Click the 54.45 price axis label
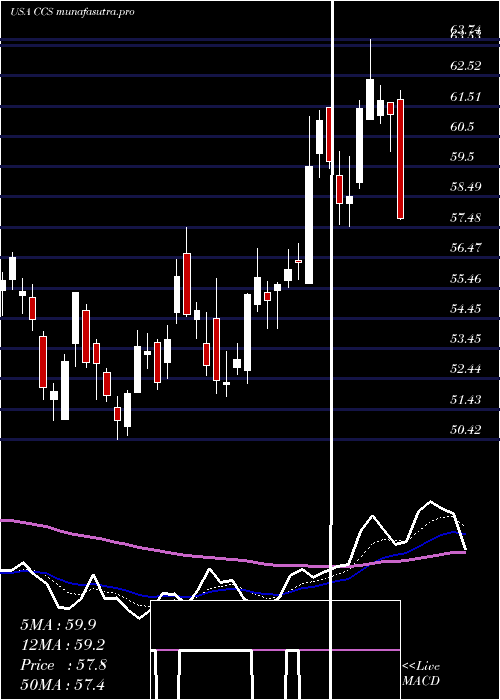The height and width of the screenshot is (700, 500). point(466,309)
